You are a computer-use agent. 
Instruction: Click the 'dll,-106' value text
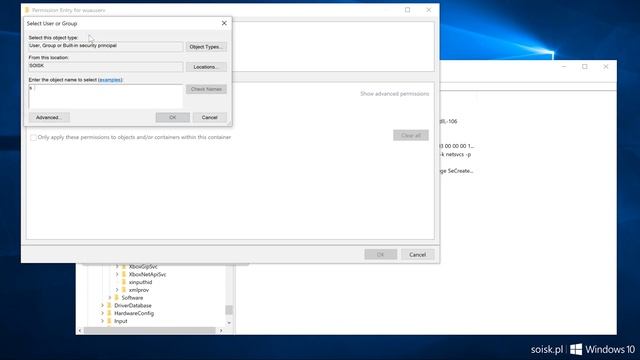click(449, 122)
